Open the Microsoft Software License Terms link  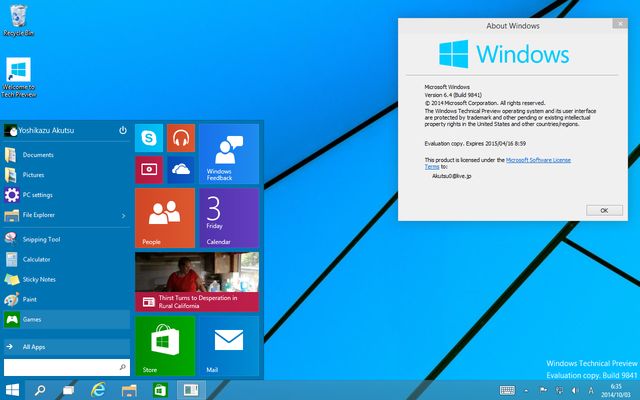[498, 163]
